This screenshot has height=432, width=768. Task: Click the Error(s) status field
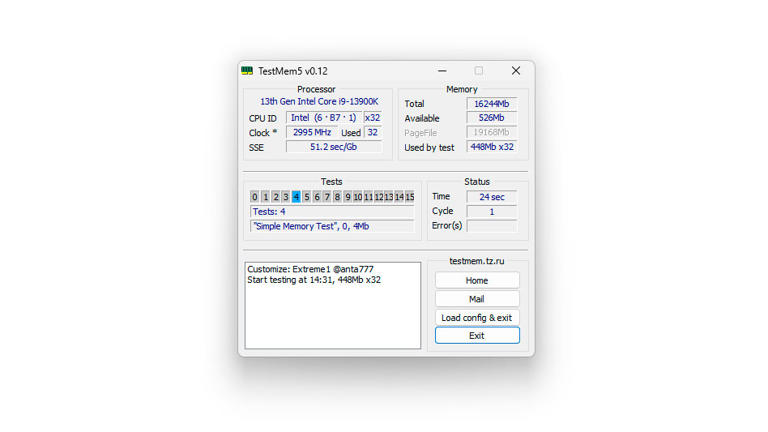491,226
